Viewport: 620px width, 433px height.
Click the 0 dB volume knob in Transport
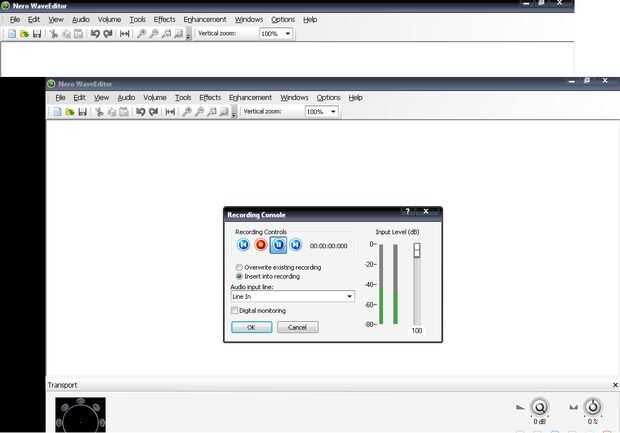pyautogui.click(x=539, y=407)
